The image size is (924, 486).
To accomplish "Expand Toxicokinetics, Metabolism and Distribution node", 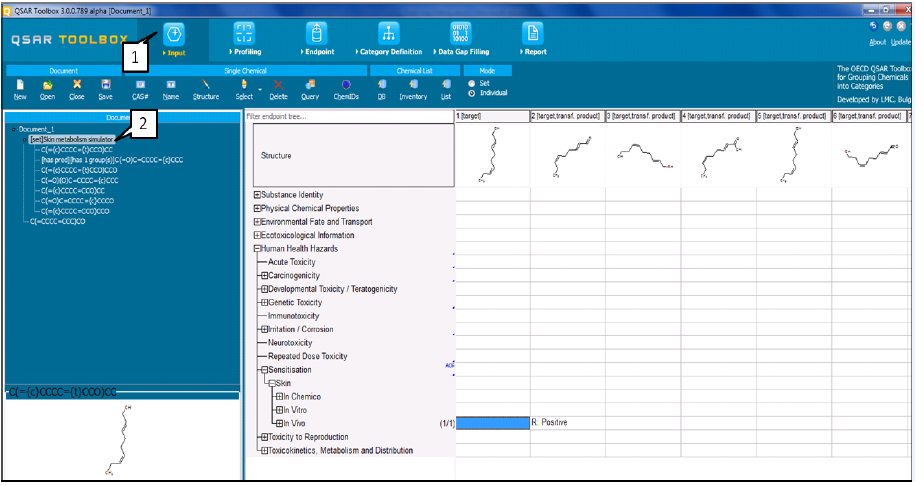I will 265,451.
